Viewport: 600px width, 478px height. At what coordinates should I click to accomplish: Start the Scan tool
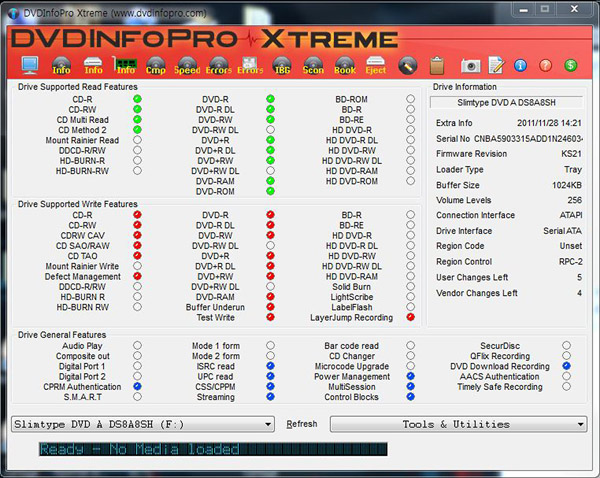(313, 65)
